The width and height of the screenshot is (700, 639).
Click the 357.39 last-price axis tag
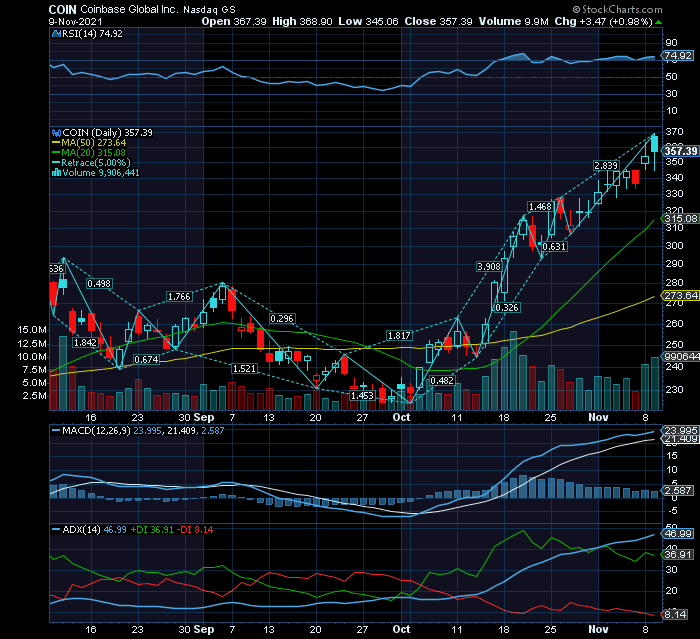(680, 151)
